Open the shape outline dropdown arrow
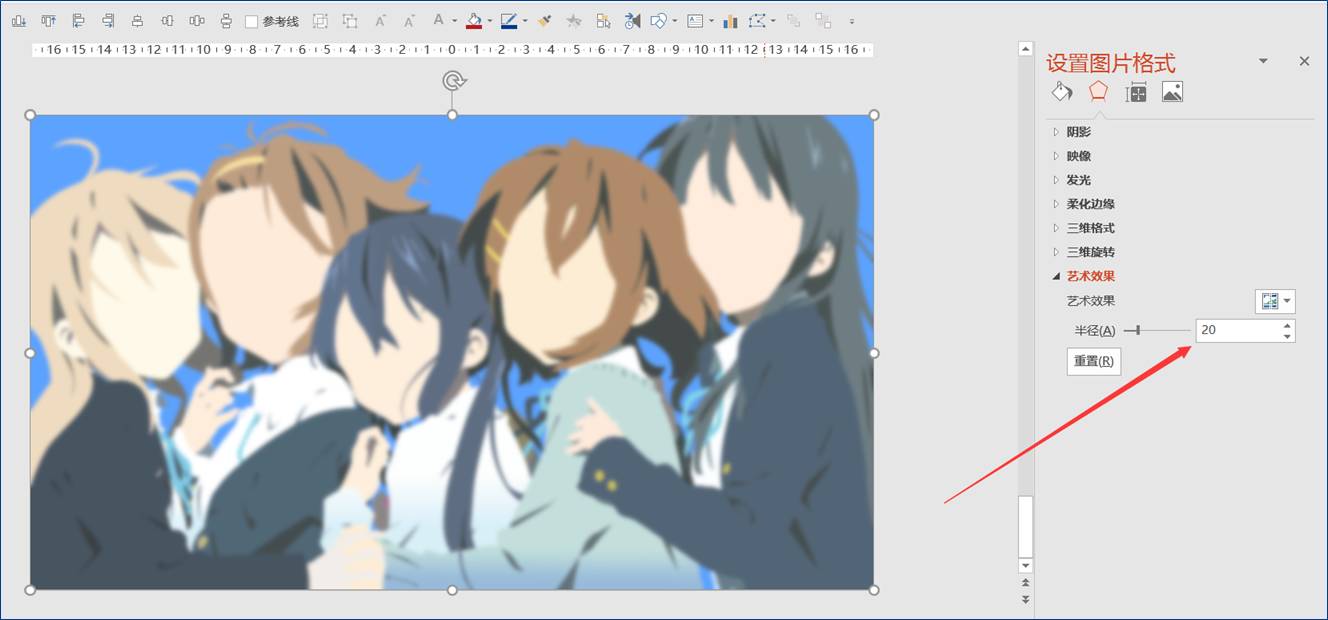This screenshot has width=1328, height=620. (525, 21)
